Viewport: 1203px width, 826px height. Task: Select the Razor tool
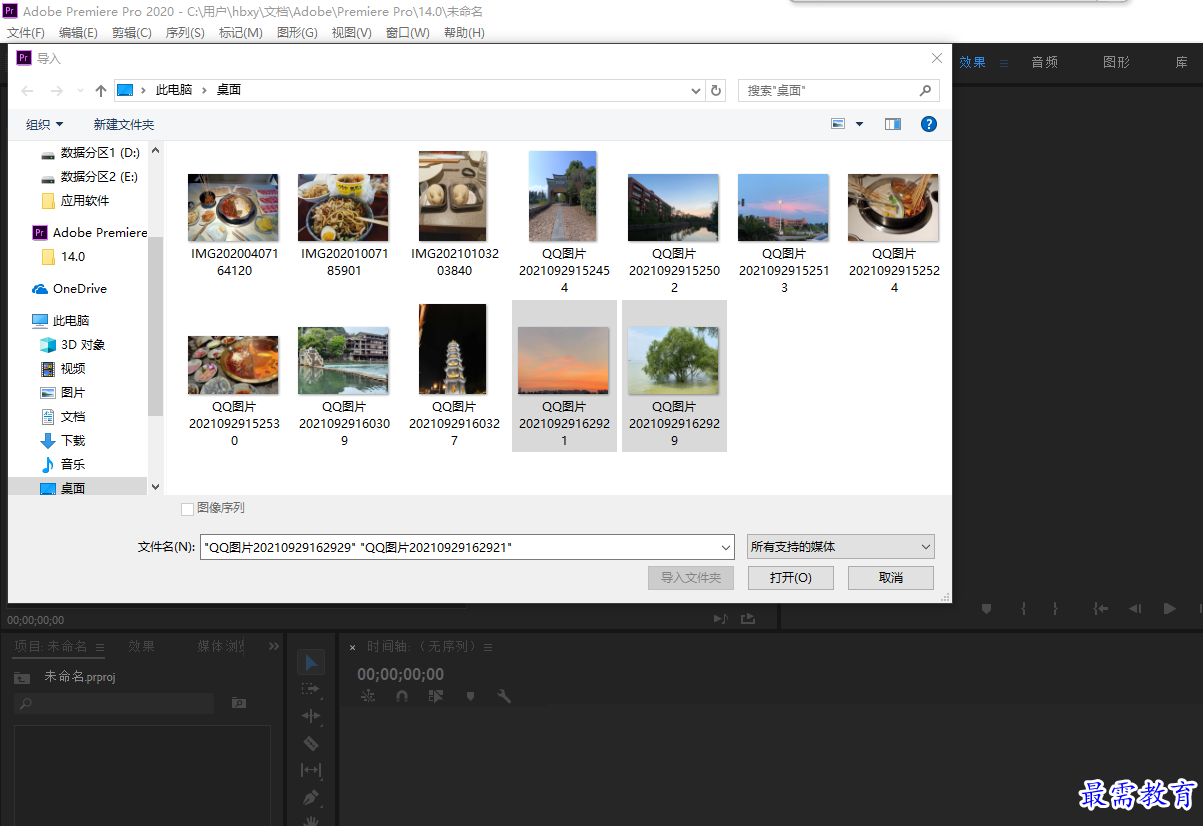click(311, 743)
